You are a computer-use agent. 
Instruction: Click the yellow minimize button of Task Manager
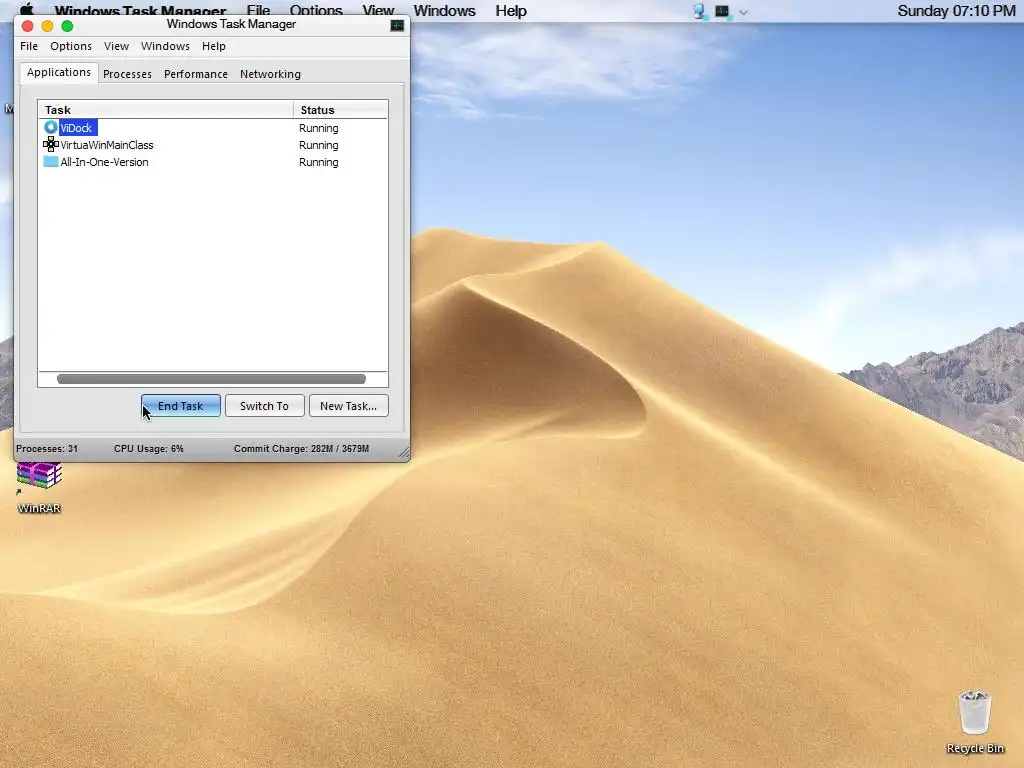coord(47,26)
